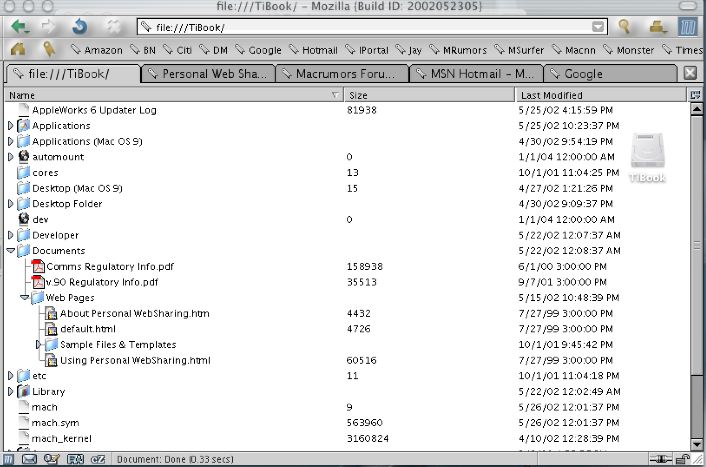Open the Home page icon
The width and height of the screenshot is (706, 467).
[x=18, y=49]
